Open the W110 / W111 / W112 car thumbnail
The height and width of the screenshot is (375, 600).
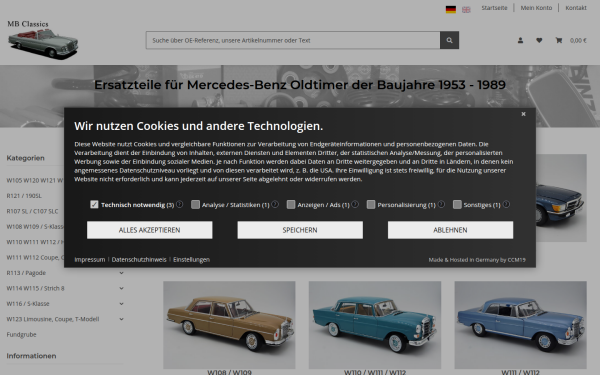coord(375,325)
